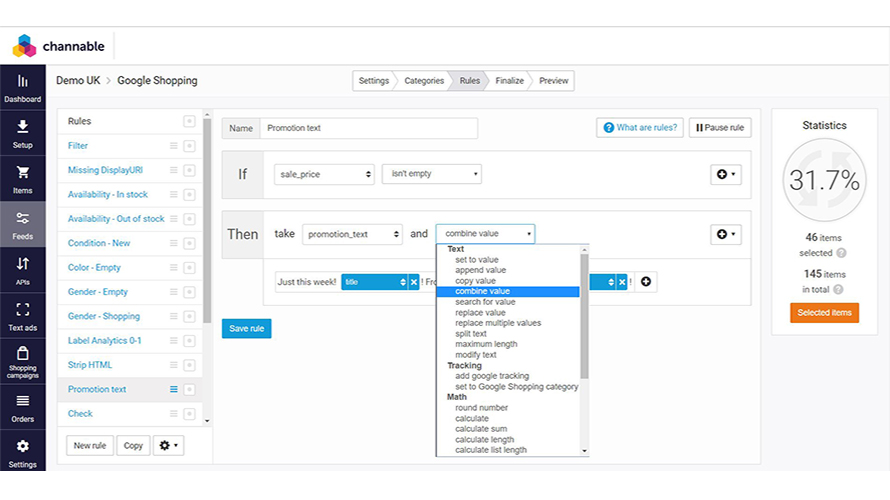The image size is (890, 500).
Task: Open the Dashboard sidebar icon
Action: 22,87
